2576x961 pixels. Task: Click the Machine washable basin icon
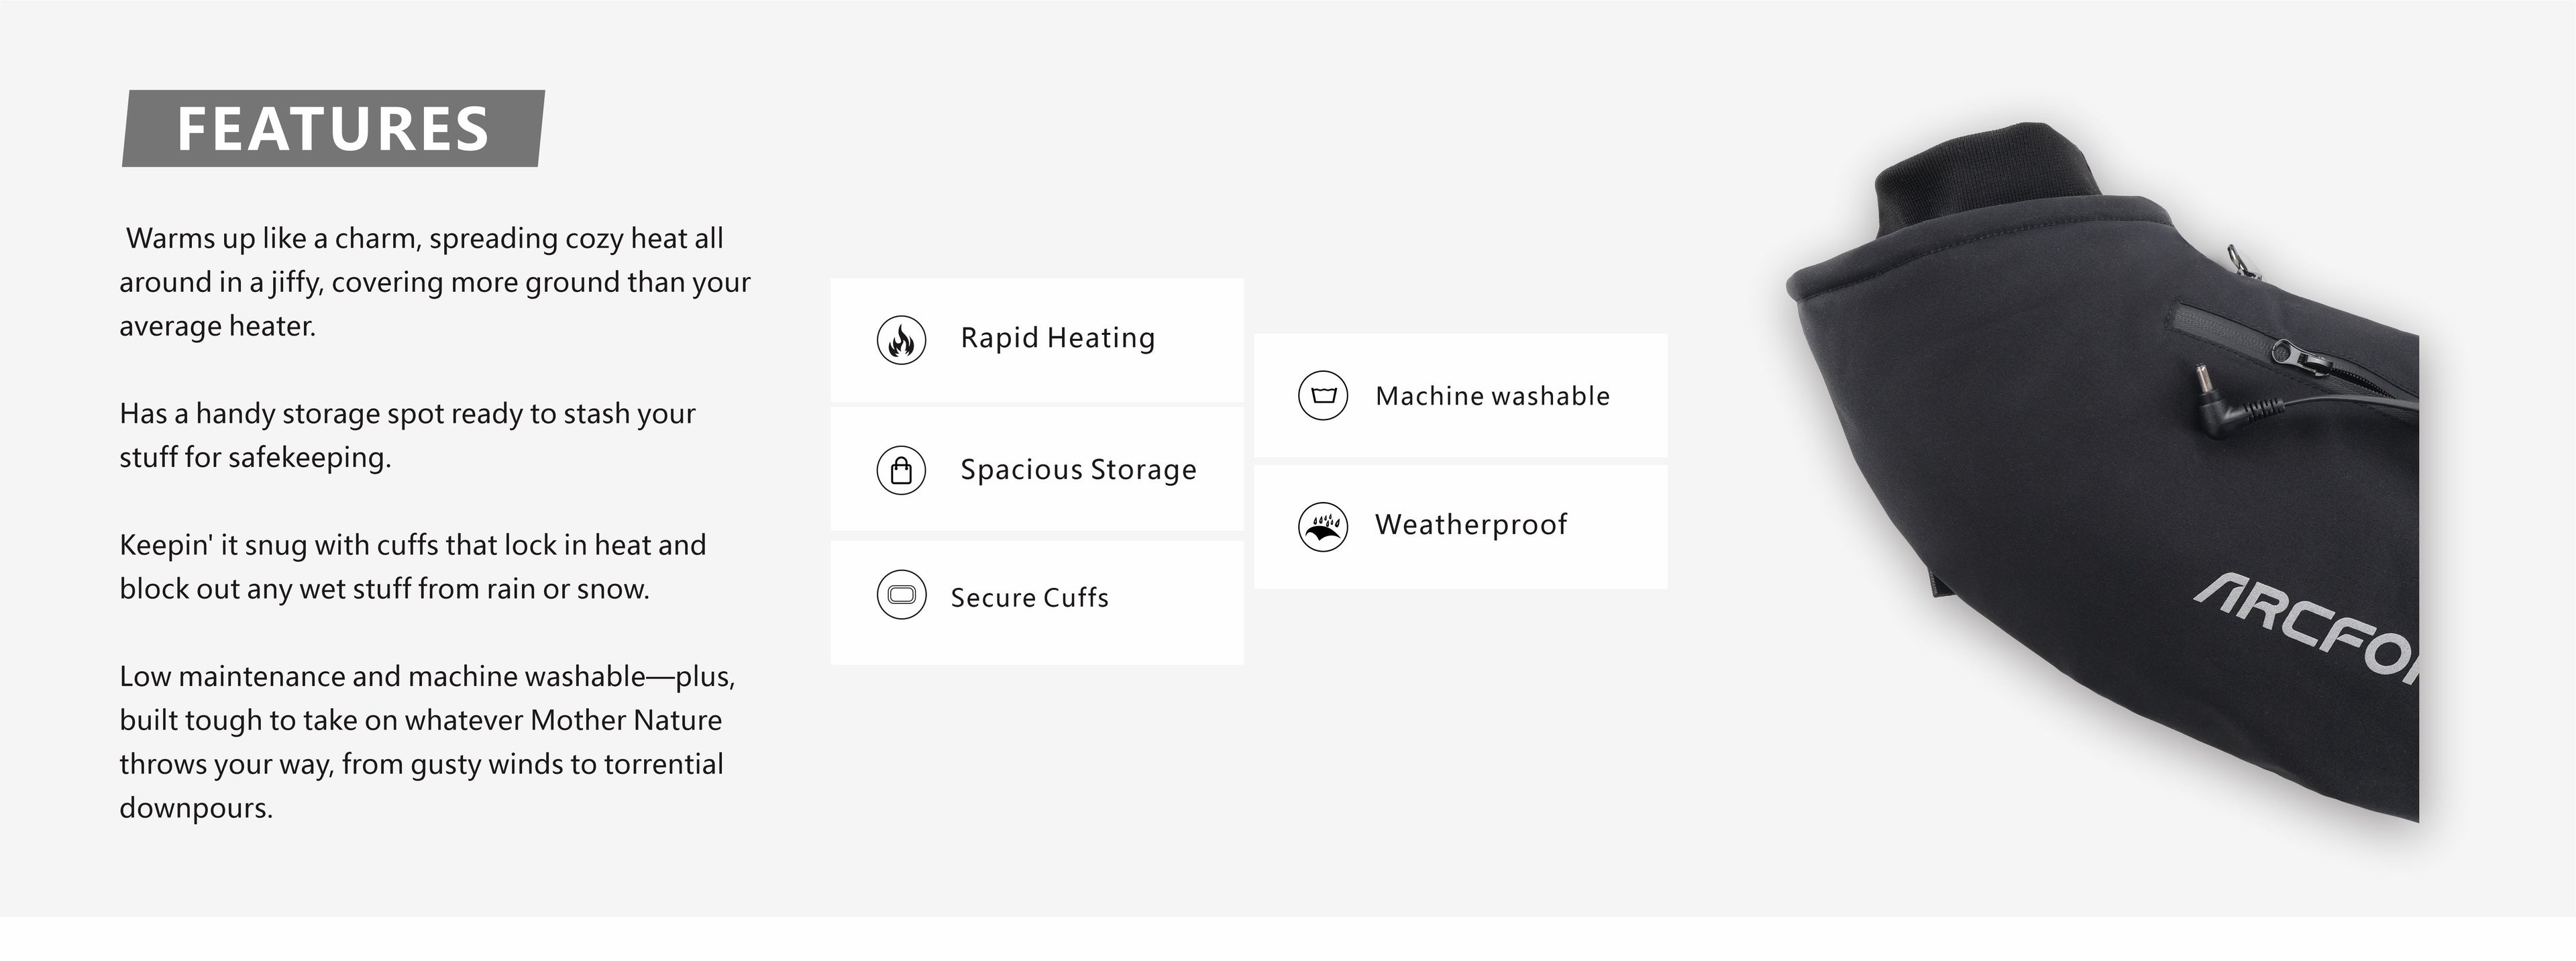click(x=1323, y=396)
